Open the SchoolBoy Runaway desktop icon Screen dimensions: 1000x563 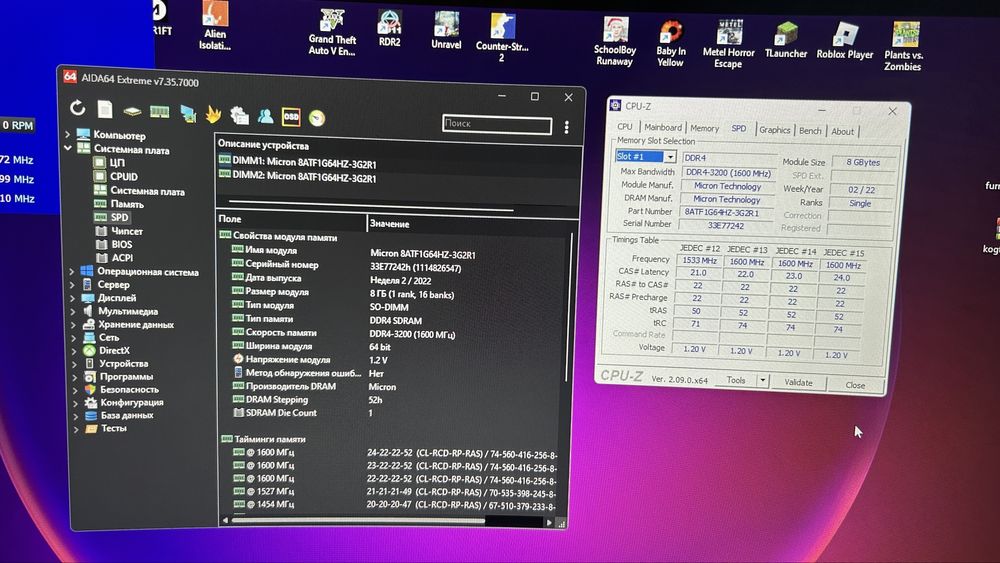pyautogui.click(x=615, y=41)
